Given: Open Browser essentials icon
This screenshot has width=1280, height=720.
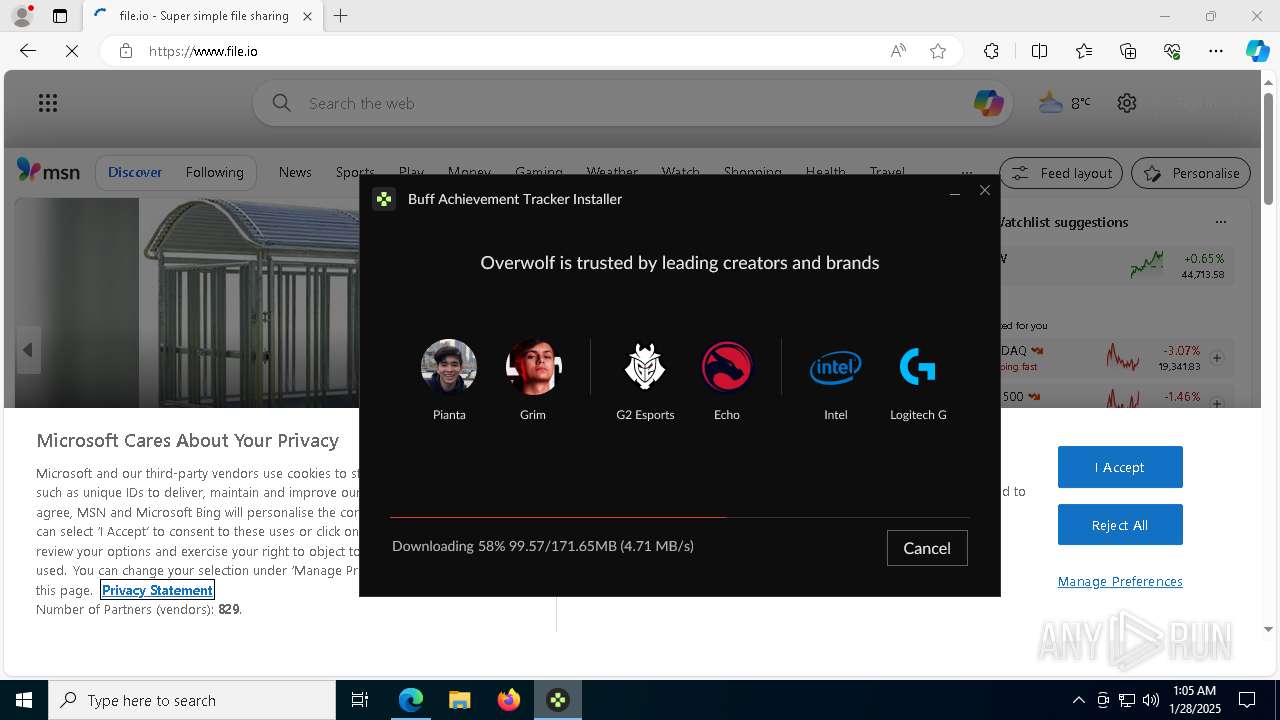Looking at the screenshot, I should pyautogui.click(x=1172, y=51).
